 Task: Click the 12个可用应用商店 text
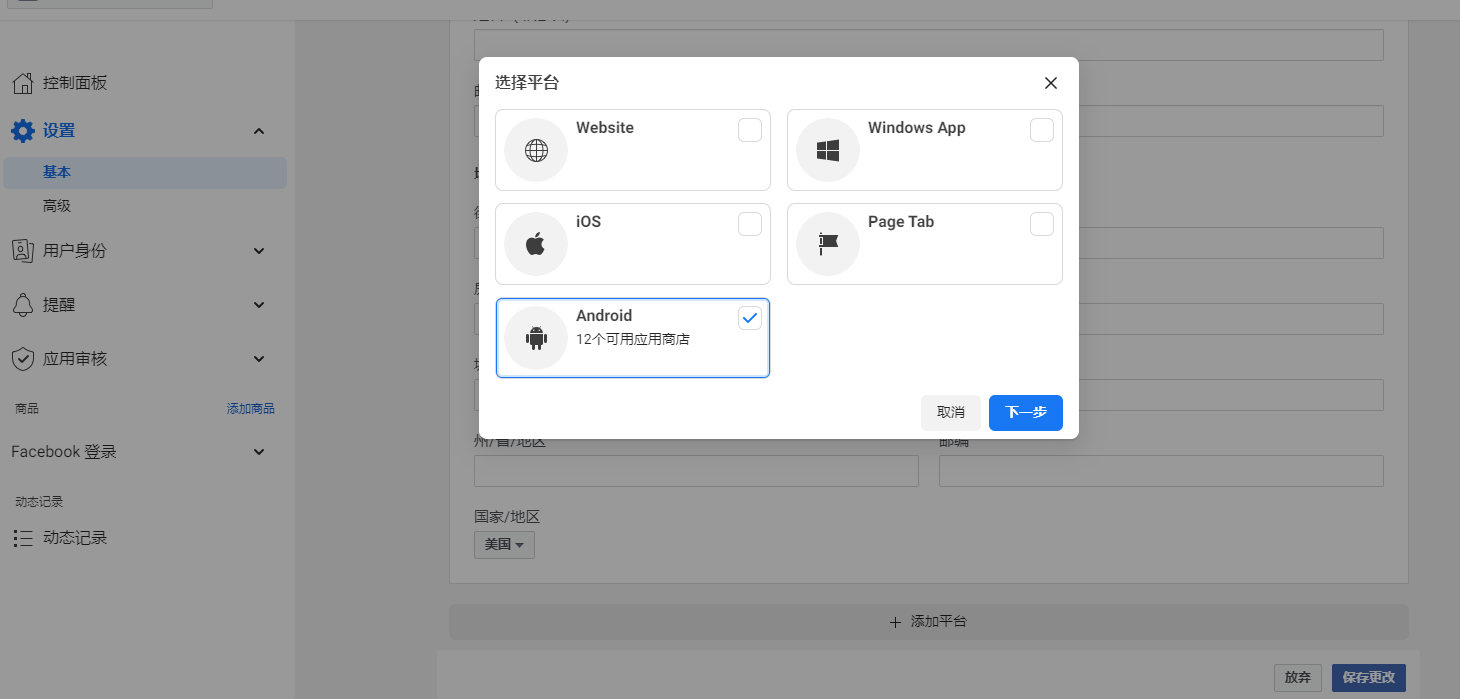click(633, 339)
